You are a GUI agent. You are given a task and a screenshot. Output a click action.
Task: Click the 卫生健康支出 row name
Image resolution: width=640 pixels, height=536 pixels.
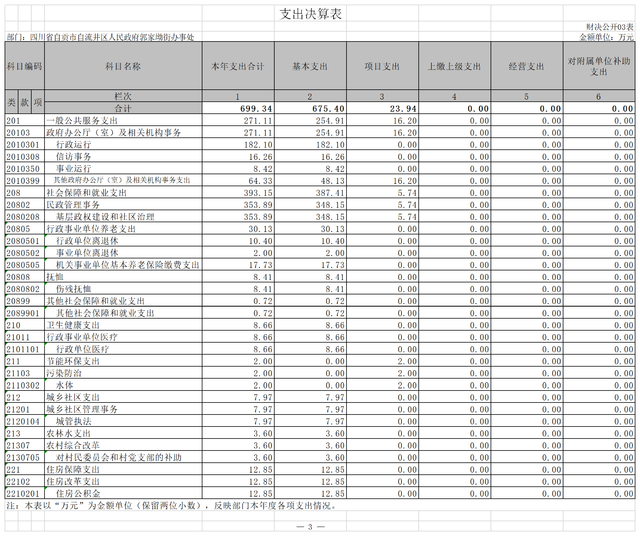tap(73, 325)
